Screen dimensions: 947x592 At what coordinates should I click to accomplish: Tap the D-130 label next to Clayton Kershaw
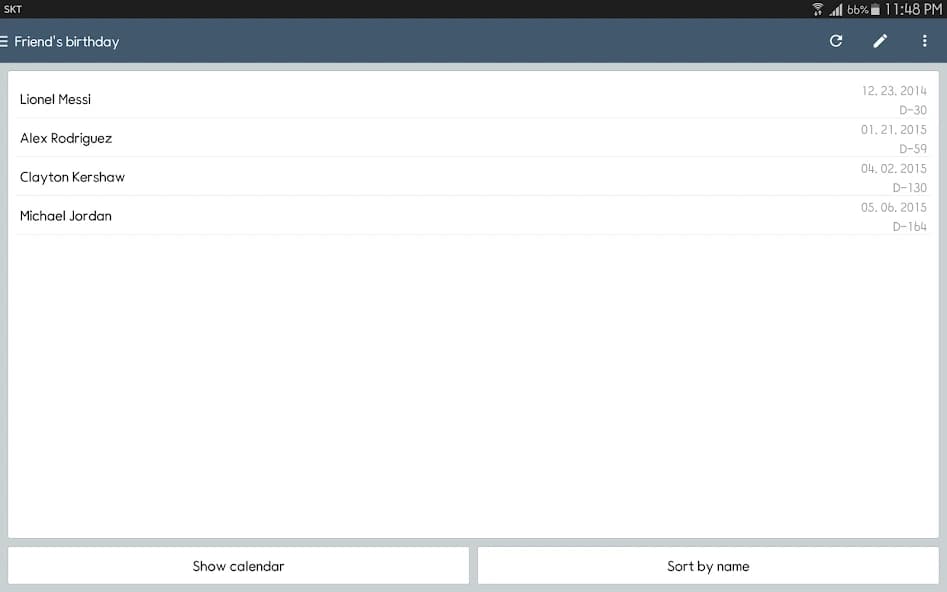[x=911, y=187]
